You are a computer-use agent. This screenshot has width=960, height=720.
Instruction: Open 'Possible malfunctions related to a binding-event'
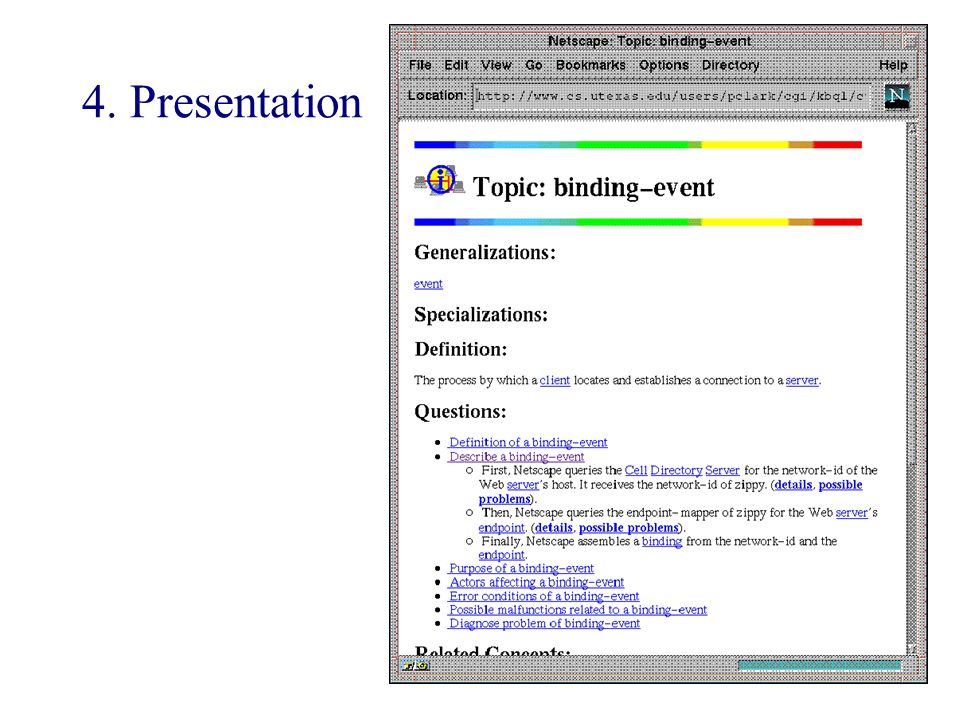click(x=577, y=610)
